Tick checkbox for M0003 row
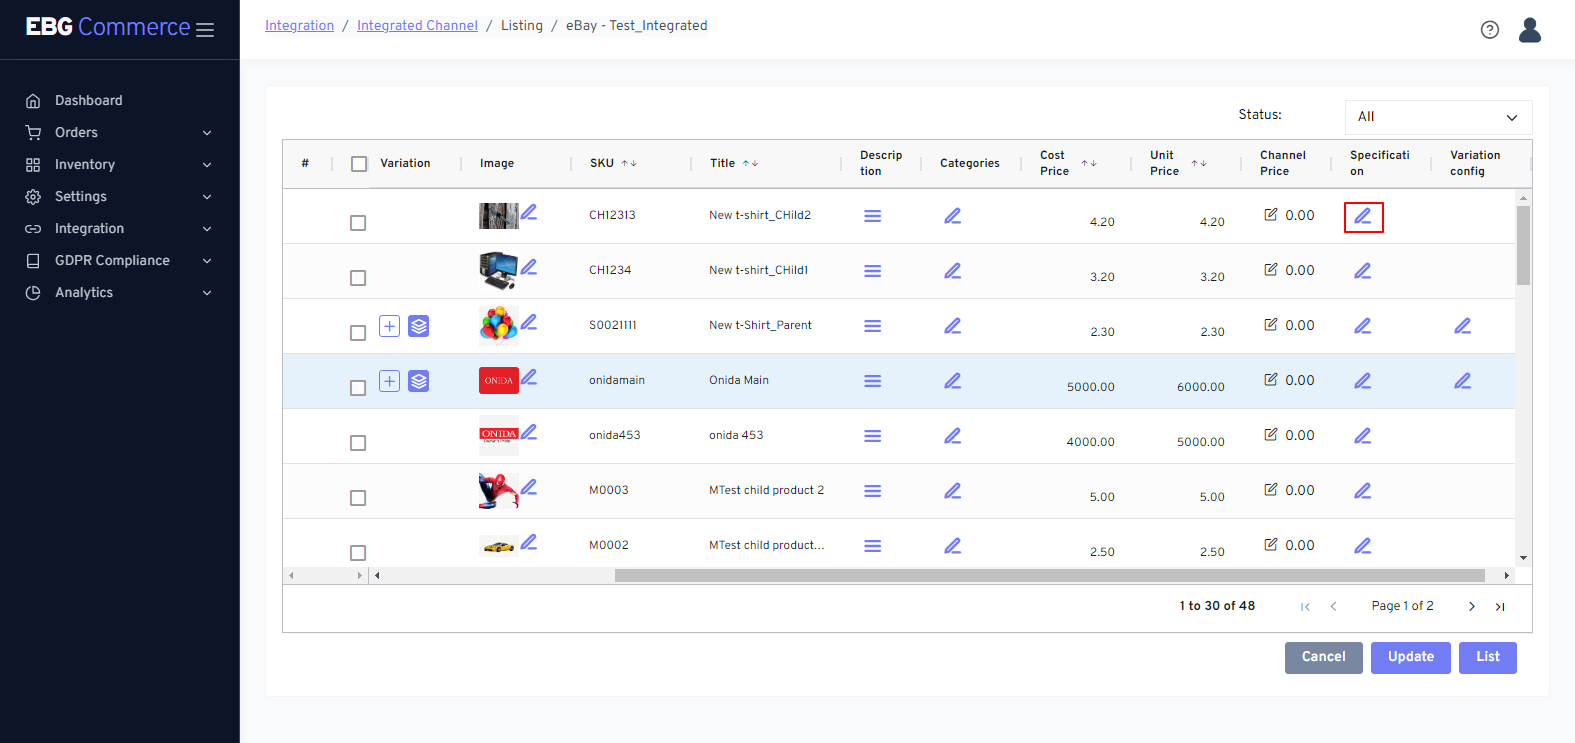Image resolution: width=1575 pixels, height=743 pixels. pos(358,498)
